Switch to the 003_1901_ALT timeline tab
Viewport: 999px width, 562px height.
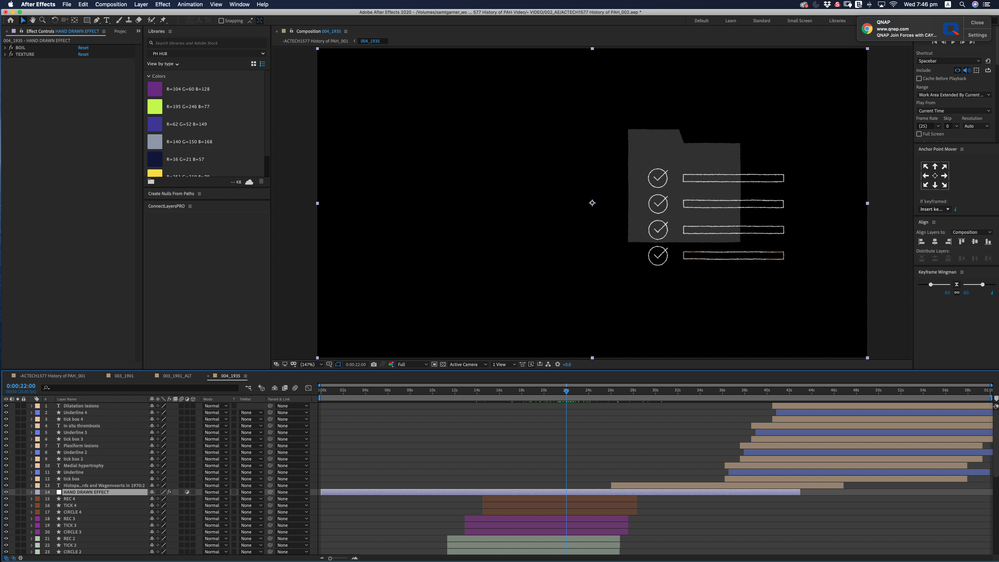pyautogui.click(x=177, y=376)
